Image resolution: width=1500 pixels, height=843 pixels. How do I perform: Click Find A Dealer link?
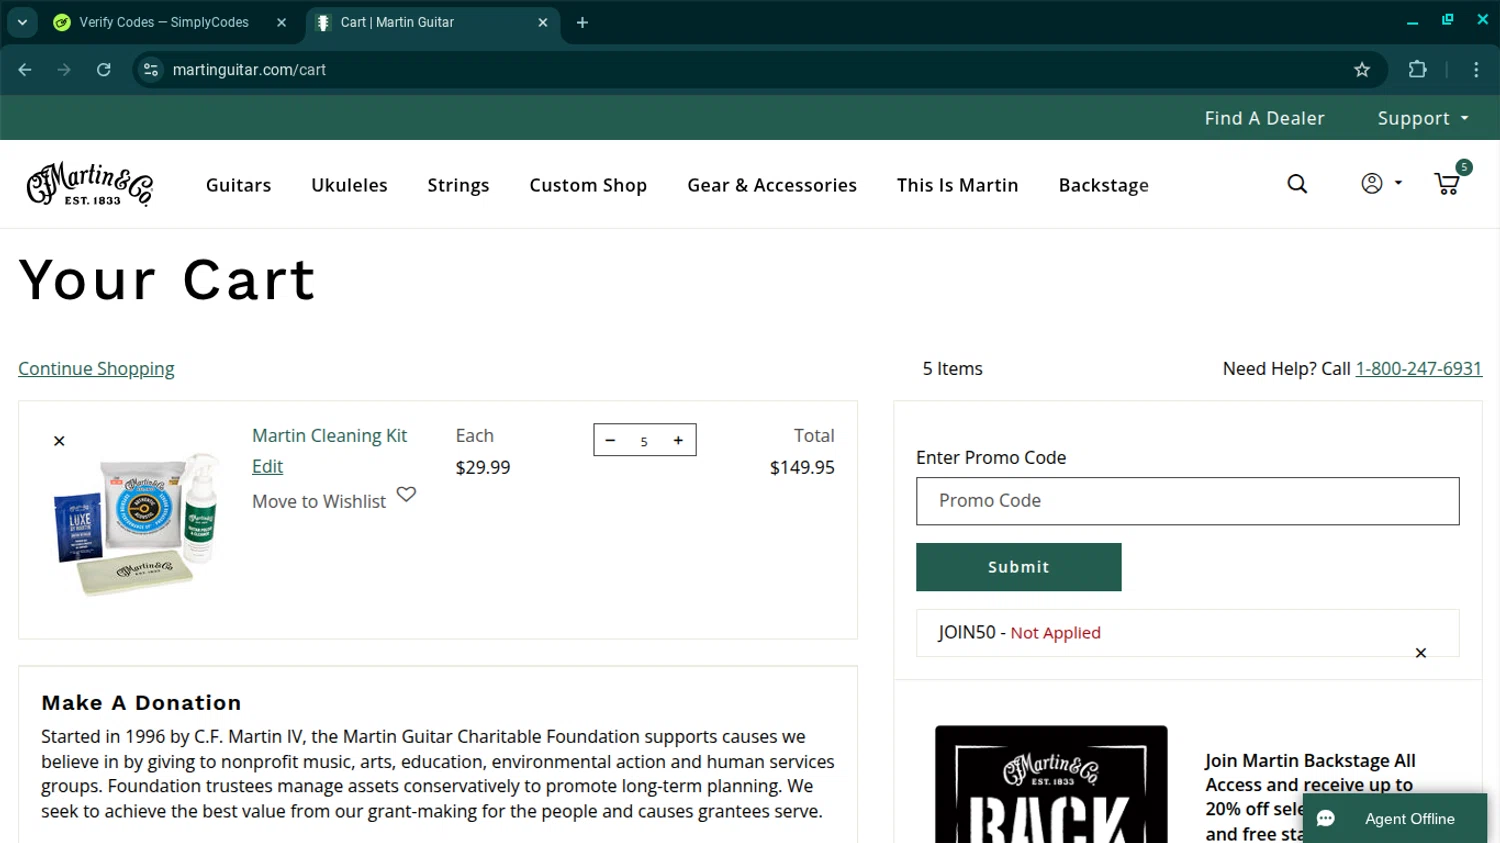1264,118
